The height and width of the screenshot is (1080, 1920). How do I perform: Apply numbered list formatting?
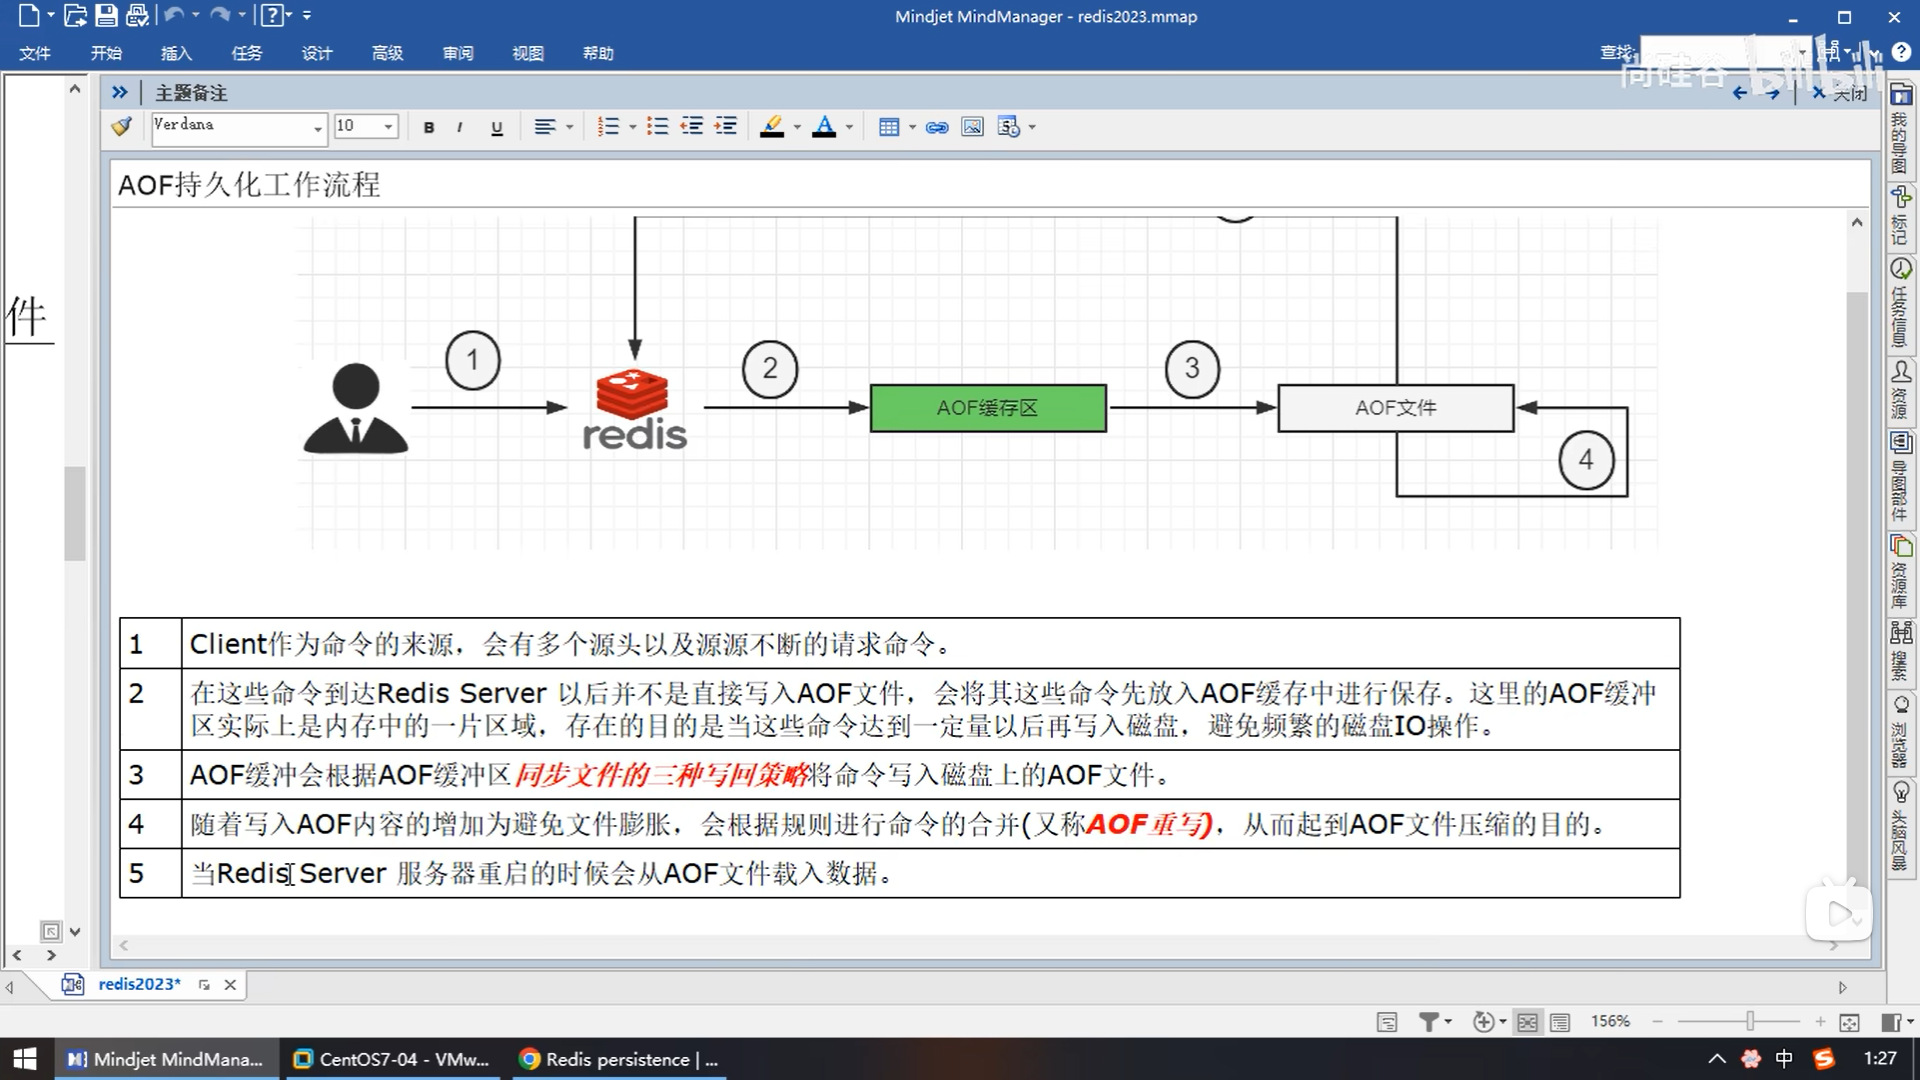pos(608,127)
